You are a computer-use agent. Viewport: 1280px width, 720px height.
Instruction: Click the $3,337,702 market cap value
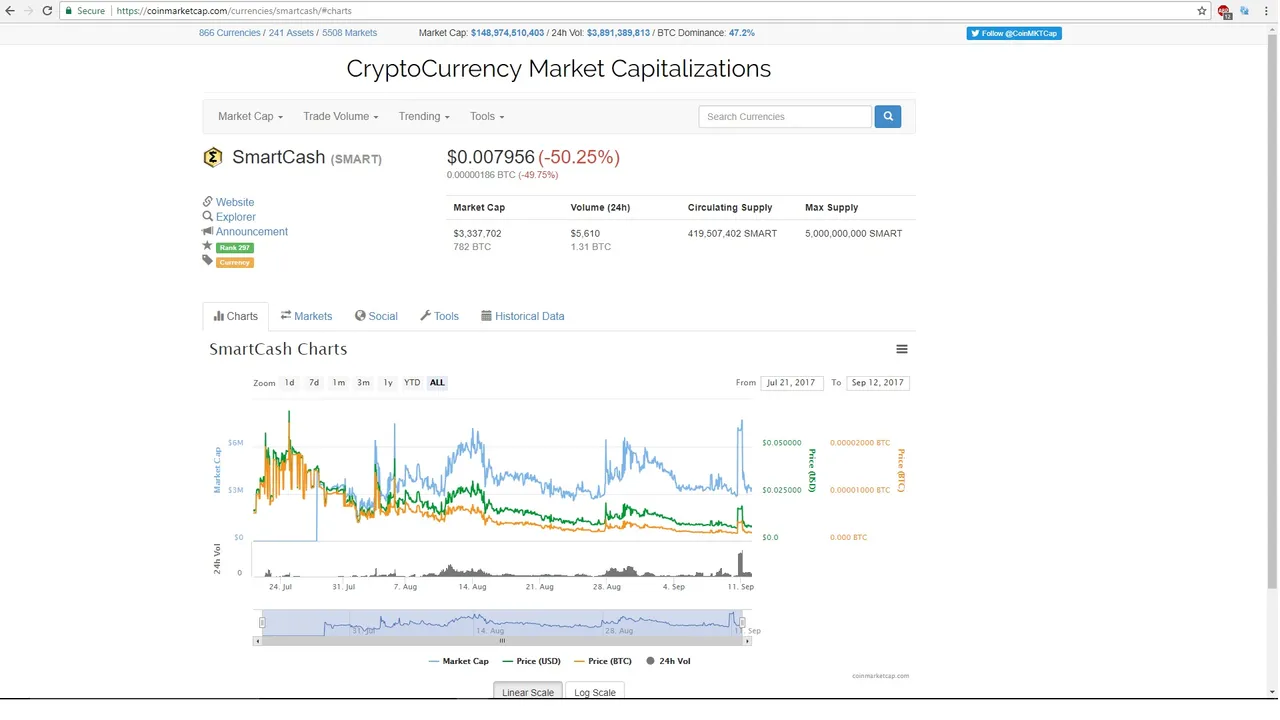[477, 233]
